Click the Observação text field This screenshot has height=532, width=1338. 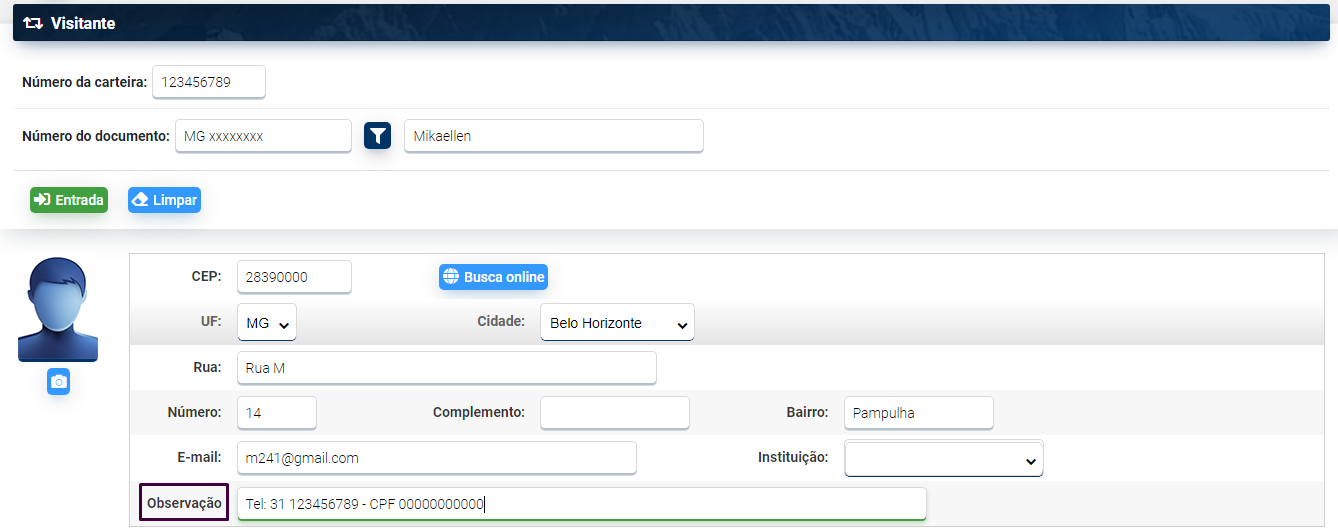coord(581,504)
